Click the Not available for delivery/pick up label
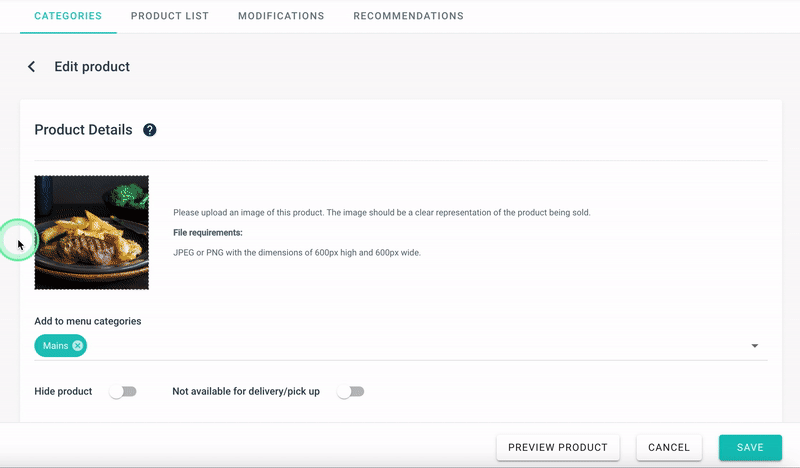800x468 pixels. click(x=246, y=392)
